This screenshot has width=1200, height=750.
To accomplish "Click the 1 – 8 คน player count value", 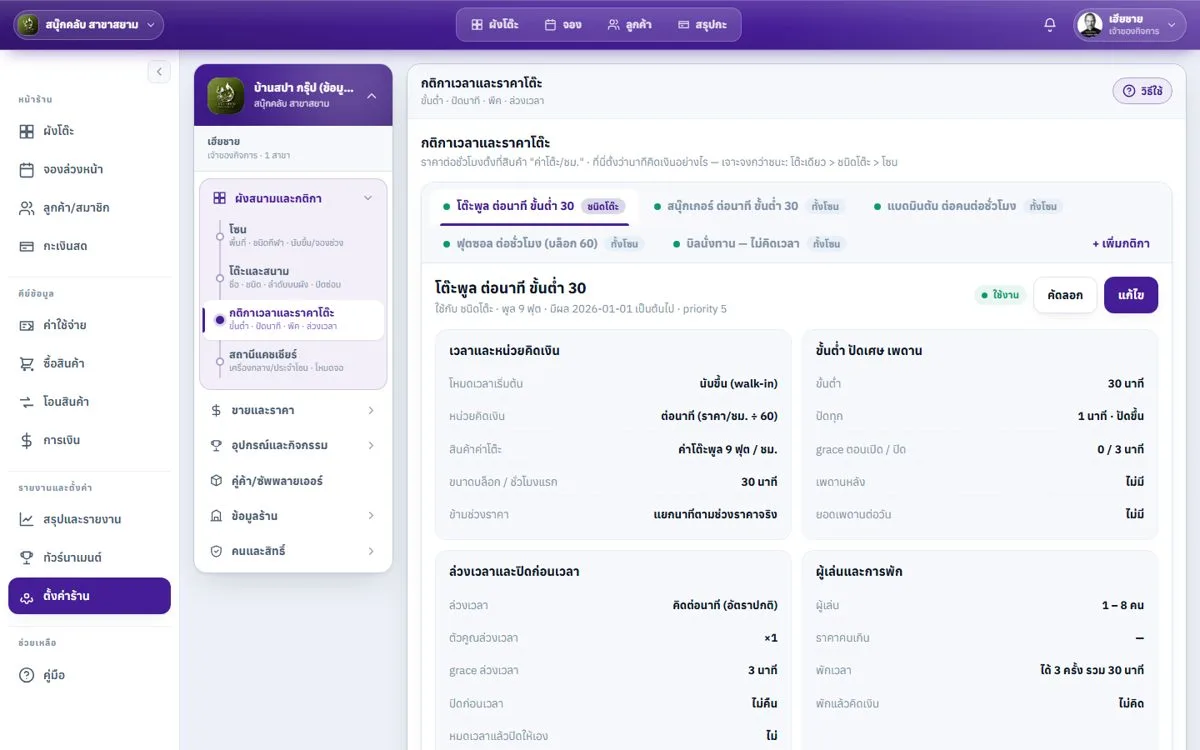I will click(1123, 605).
